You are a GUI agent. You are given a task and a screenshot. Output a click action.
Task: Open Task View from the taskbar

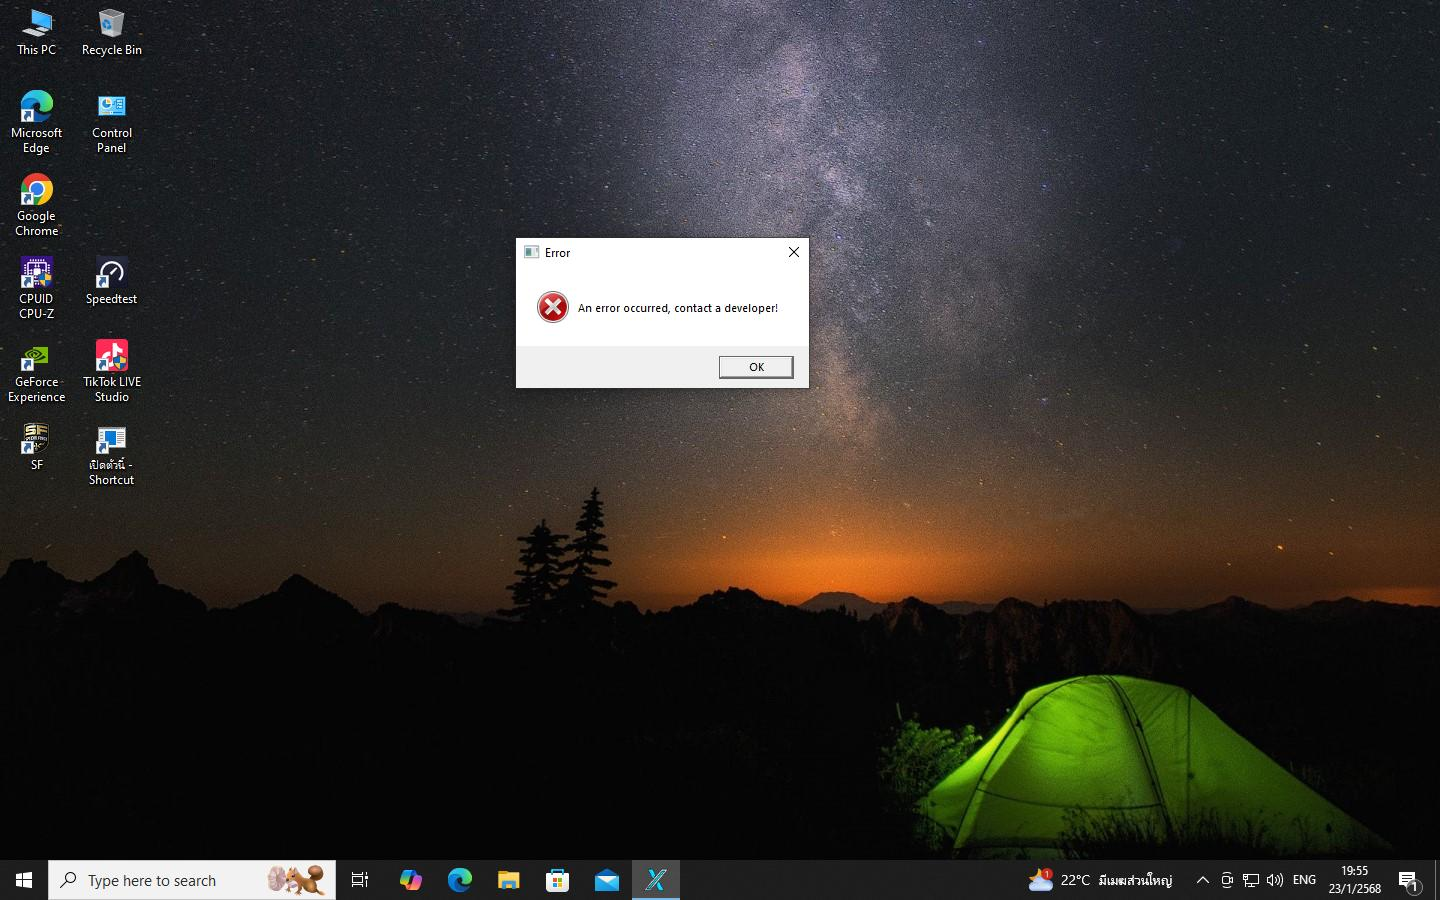pos(360,880)
